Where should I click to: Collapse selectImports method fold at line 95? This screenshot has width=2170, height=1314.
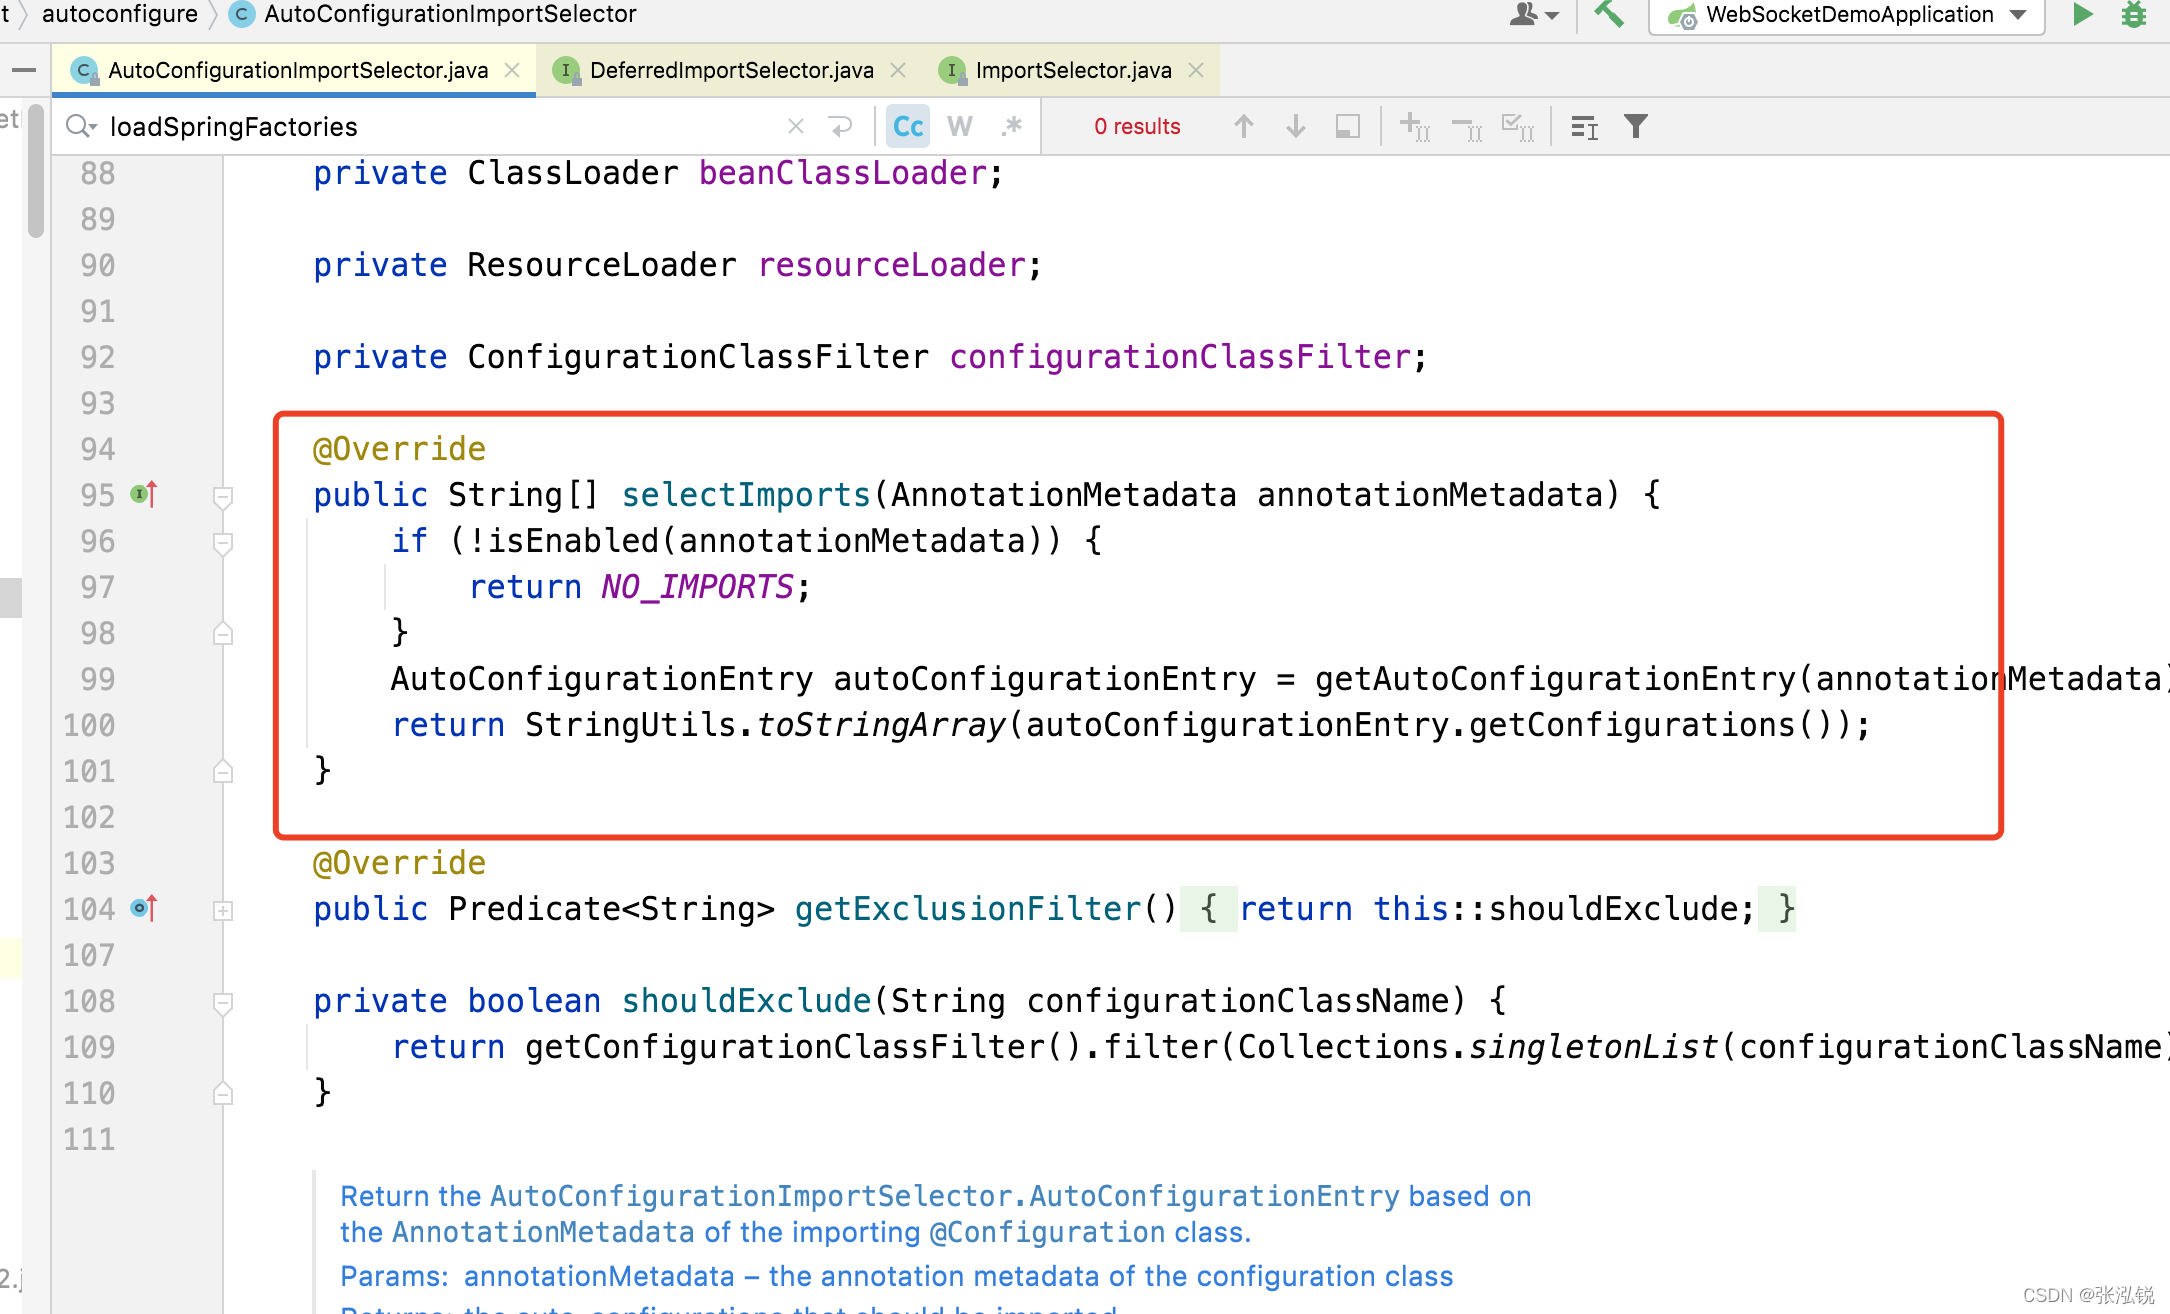pos(223,496)
